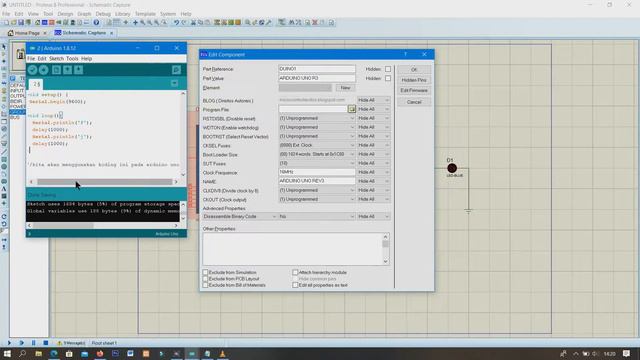Screen dimensions: 640x360
Task: Switch to the Schematic Capture tab
Action: point(84,33)
